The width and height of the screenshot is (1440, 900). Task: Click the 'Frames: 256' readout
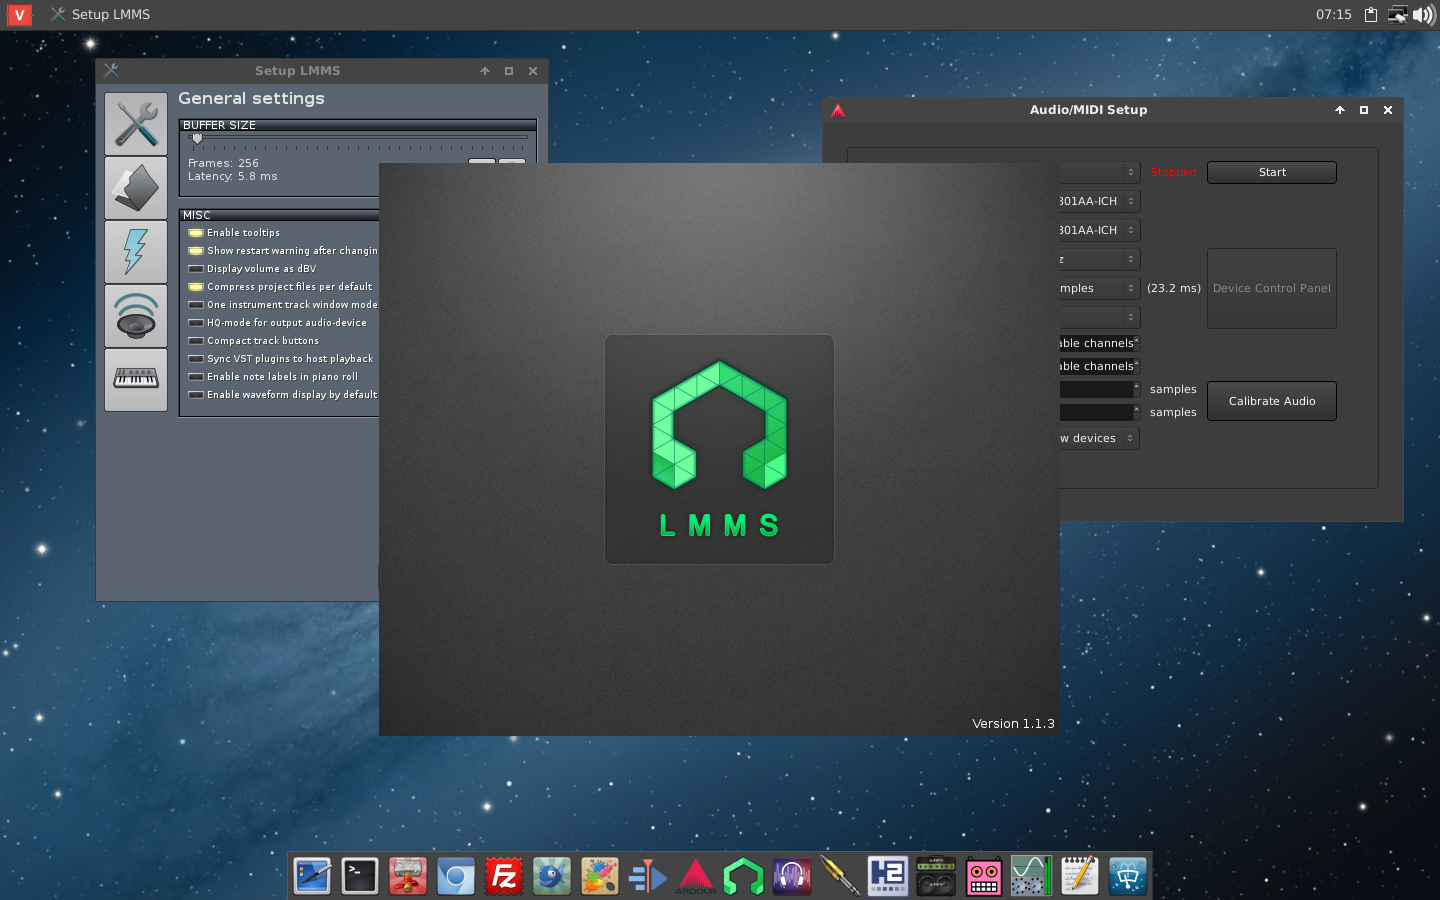tap(223, 163)
